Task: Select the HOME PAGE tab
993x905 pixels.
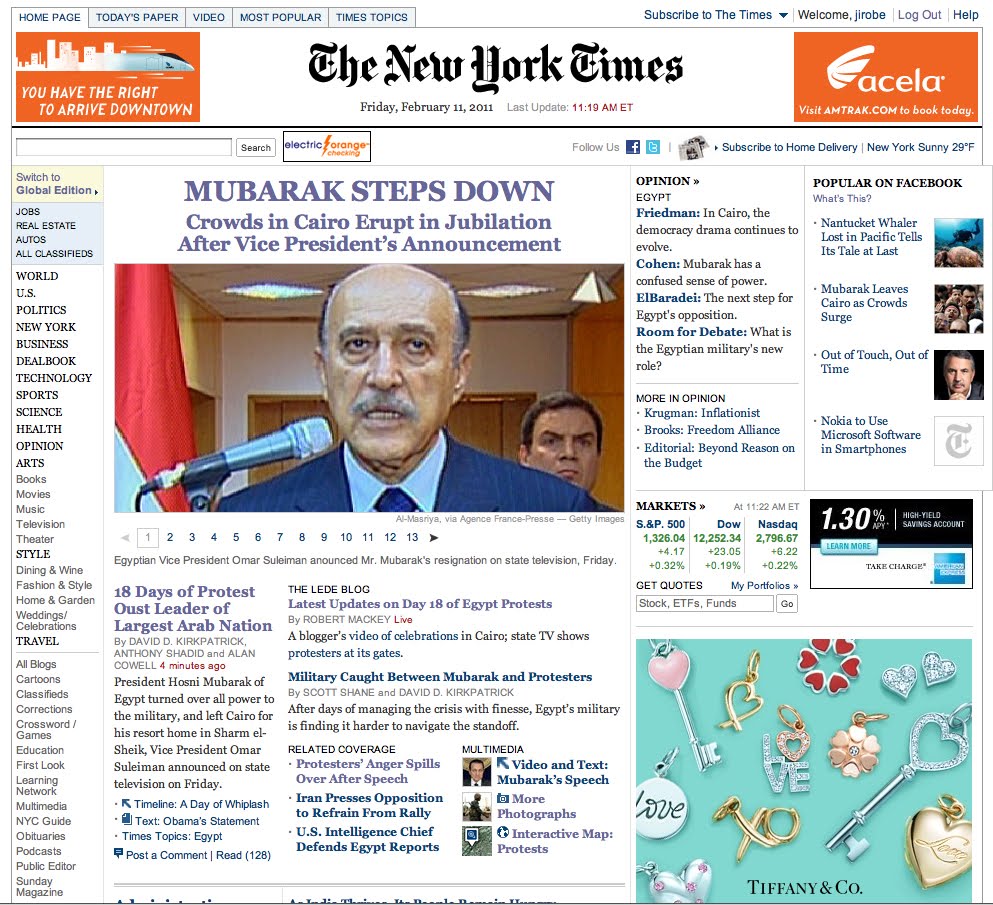Action: tap(50, 18)
